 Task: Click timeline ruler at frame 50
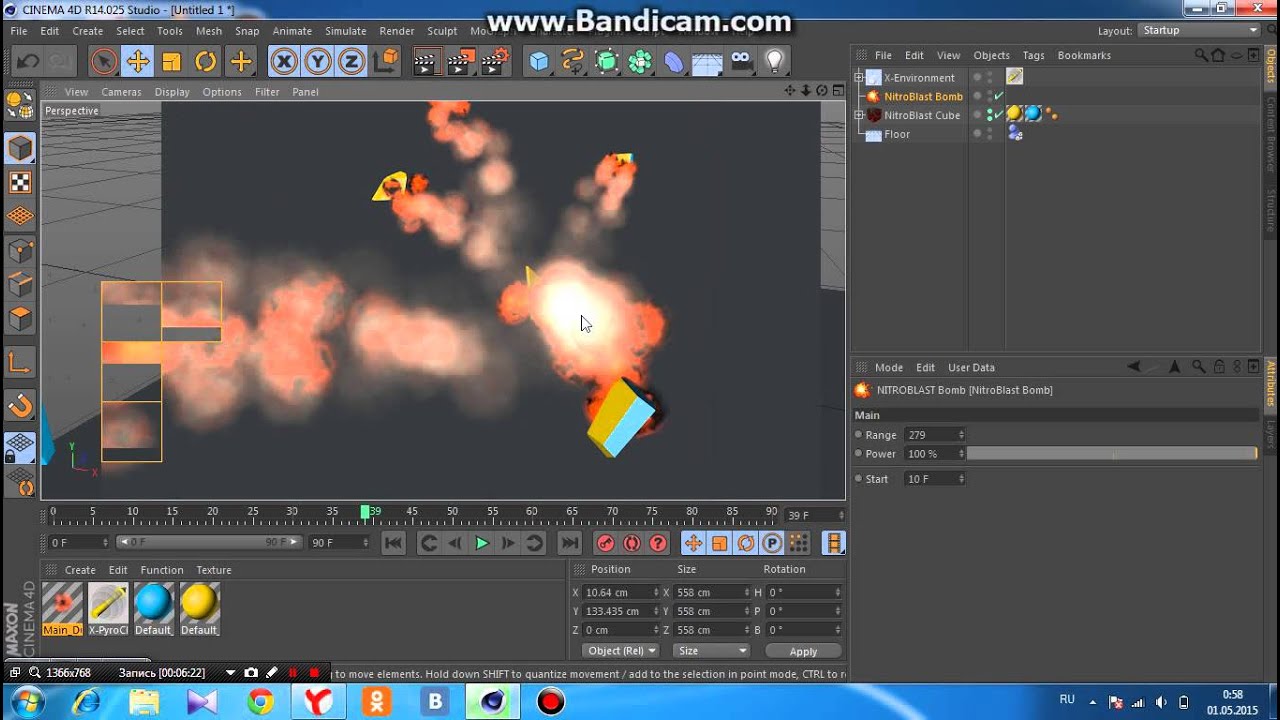click(452, 514)
